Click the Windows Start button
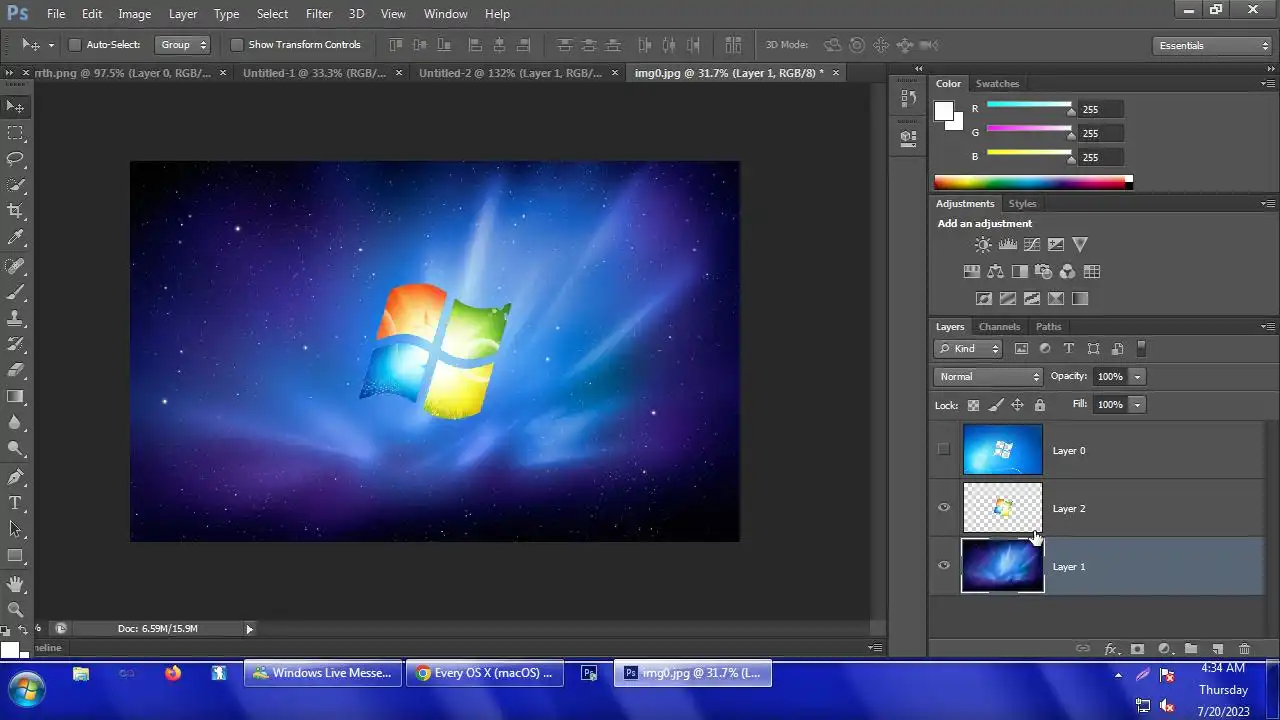This screenshot has height=720, width=1280. tap(26, 688)
